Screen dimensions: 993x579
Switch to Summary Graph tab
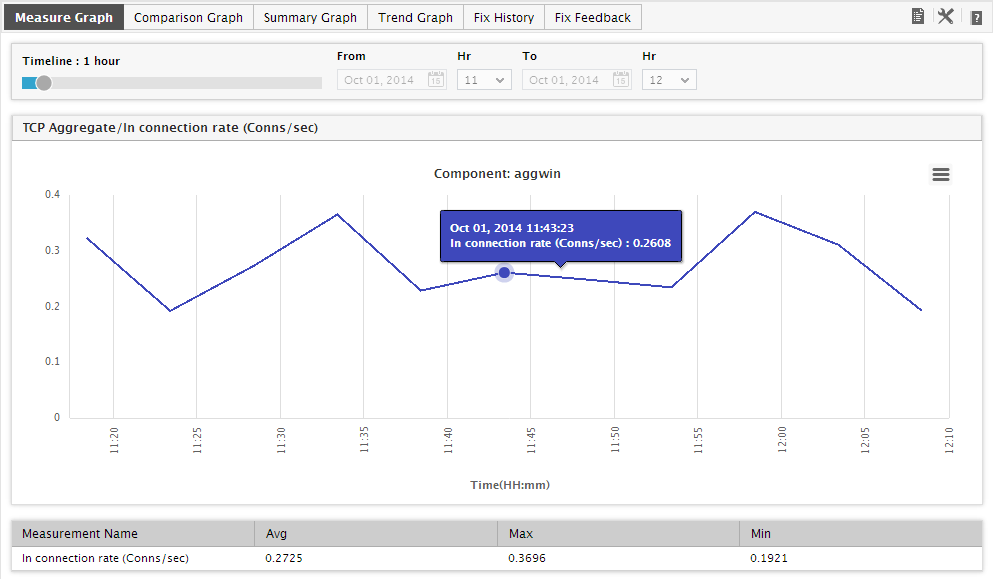310,18
